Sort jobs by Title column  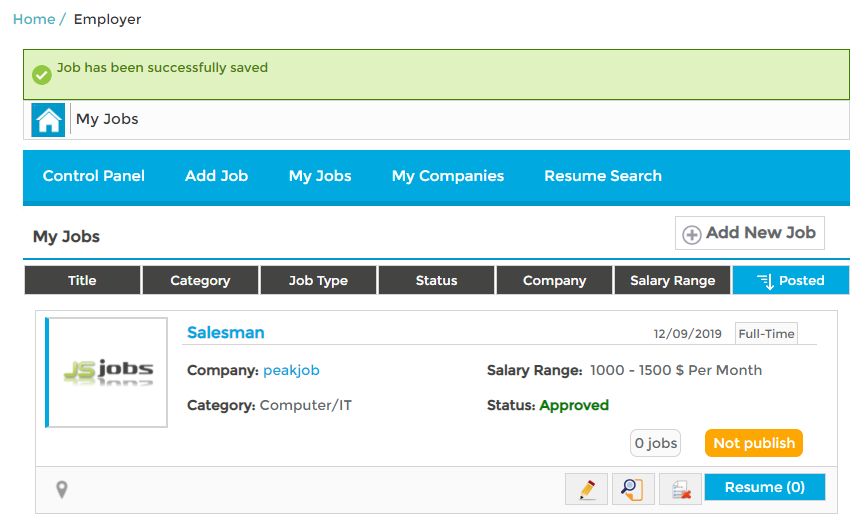tap(82, 281)
